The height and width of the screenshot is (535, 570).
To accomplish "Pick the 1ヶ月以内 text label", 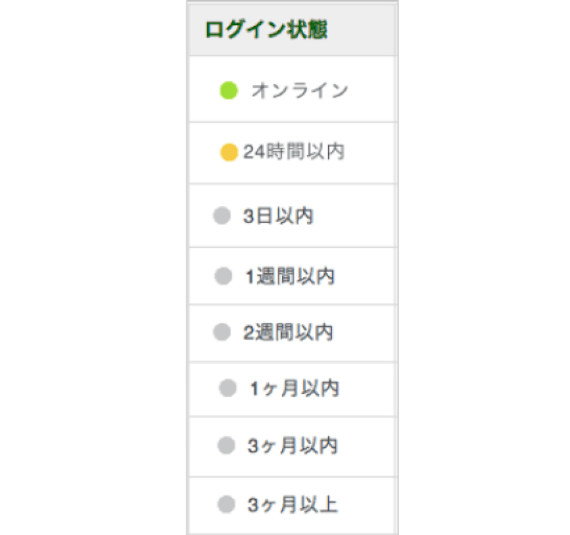I will click(x=294, y=388).
